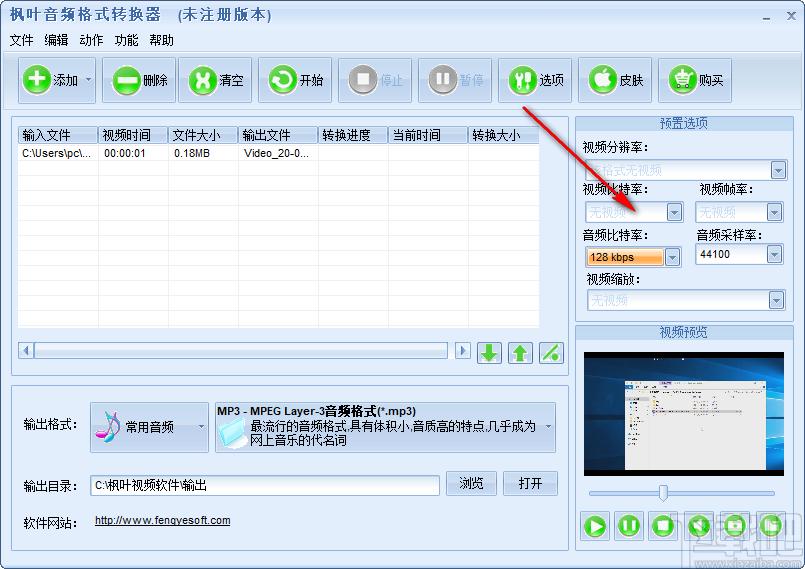Click the 文件大小 column header

tap(203, 135)
